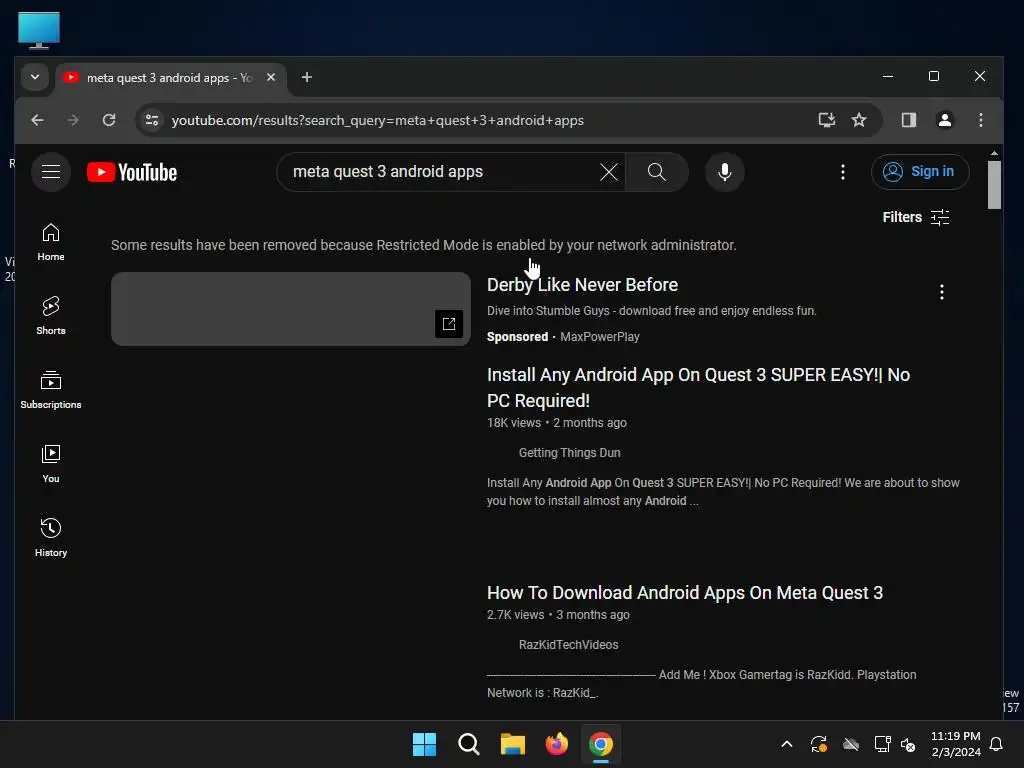Screen dimensions: 1024x768
Task: Clear the search box with the X icon
Action: (609, 172)
